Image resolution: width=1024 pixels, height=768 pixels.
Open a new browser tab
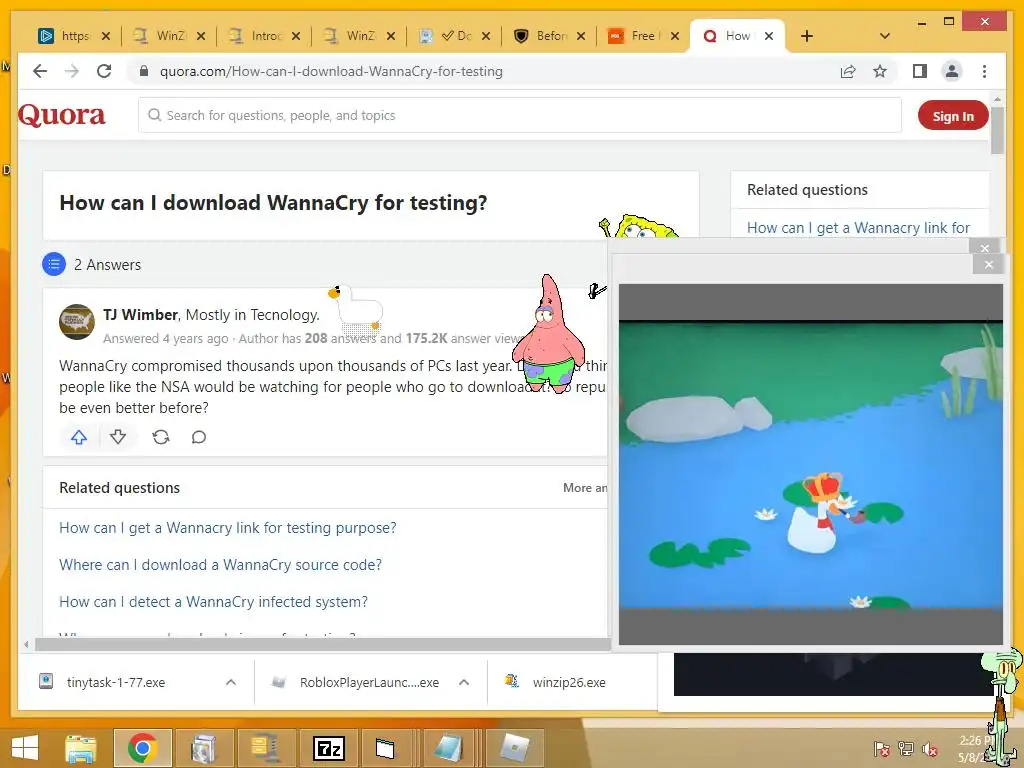(x=807, y=36)
